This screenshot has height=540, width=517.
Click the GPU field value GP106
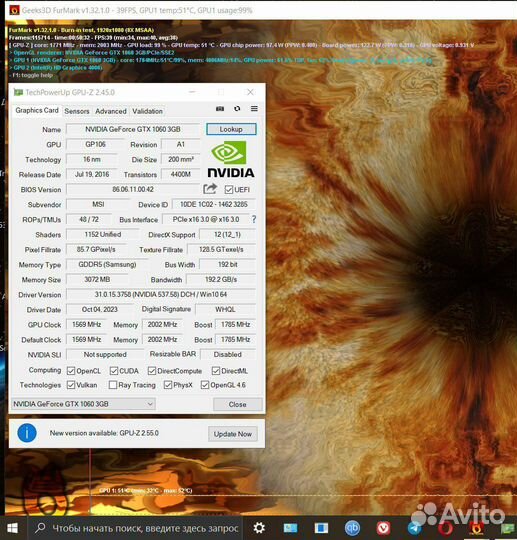click(95, 144)
